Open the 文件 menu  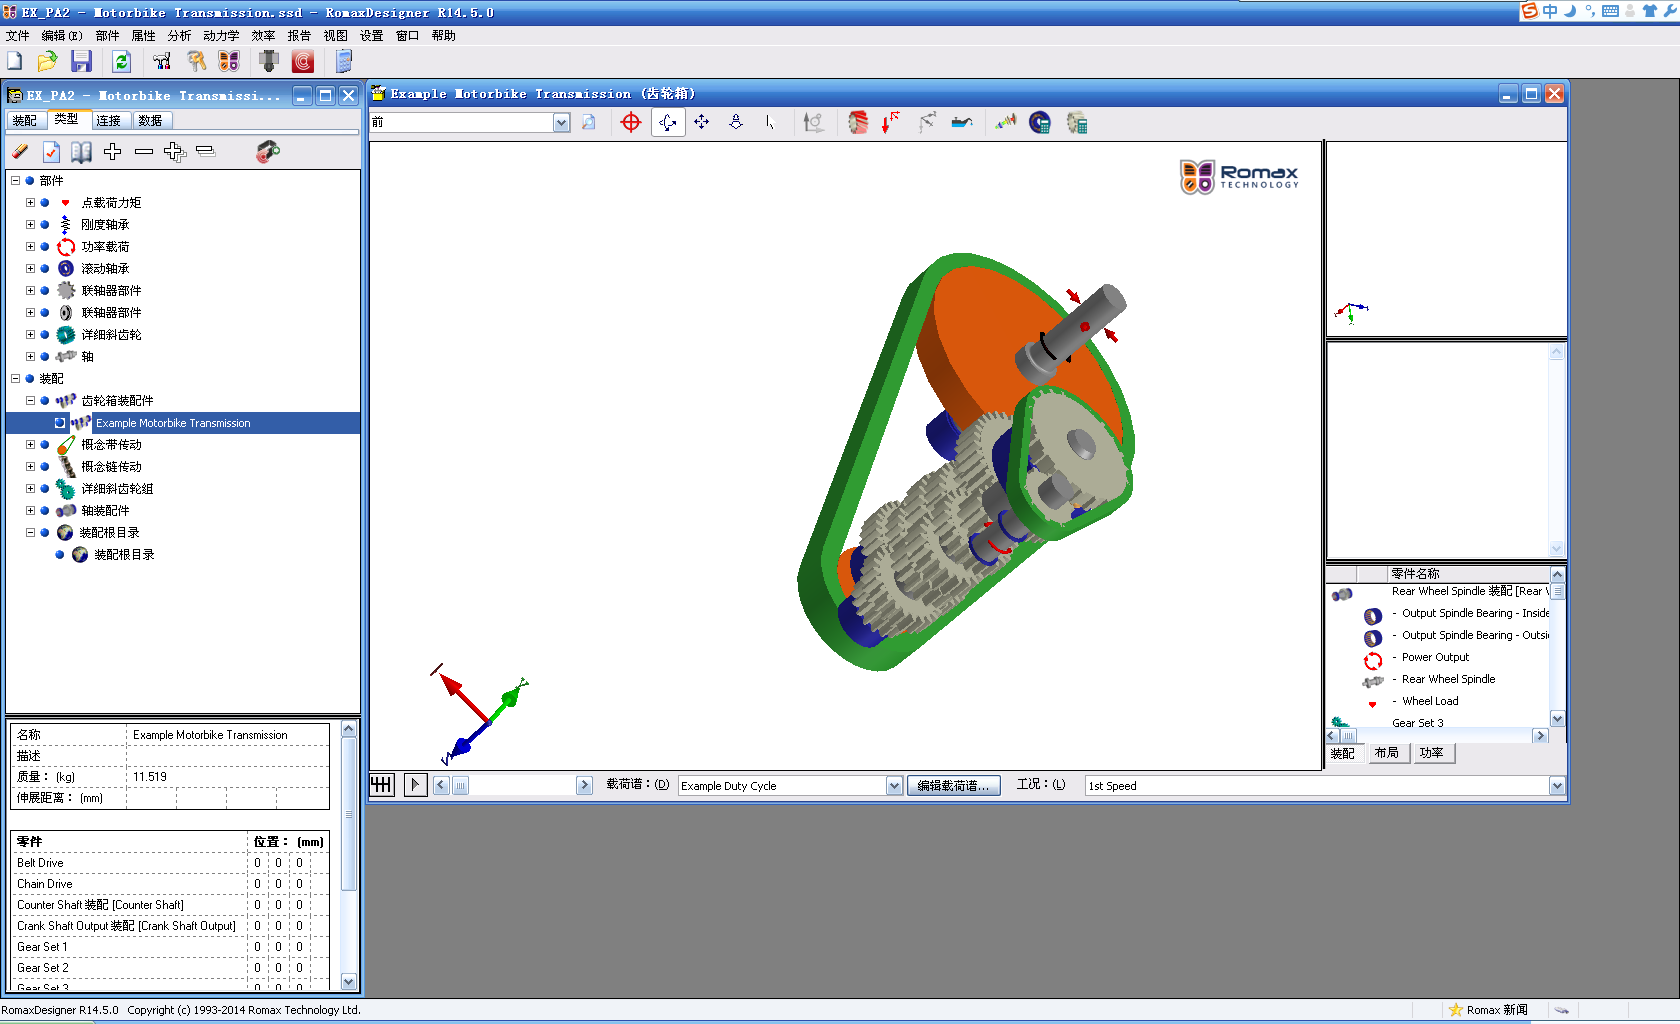(17, 35)
